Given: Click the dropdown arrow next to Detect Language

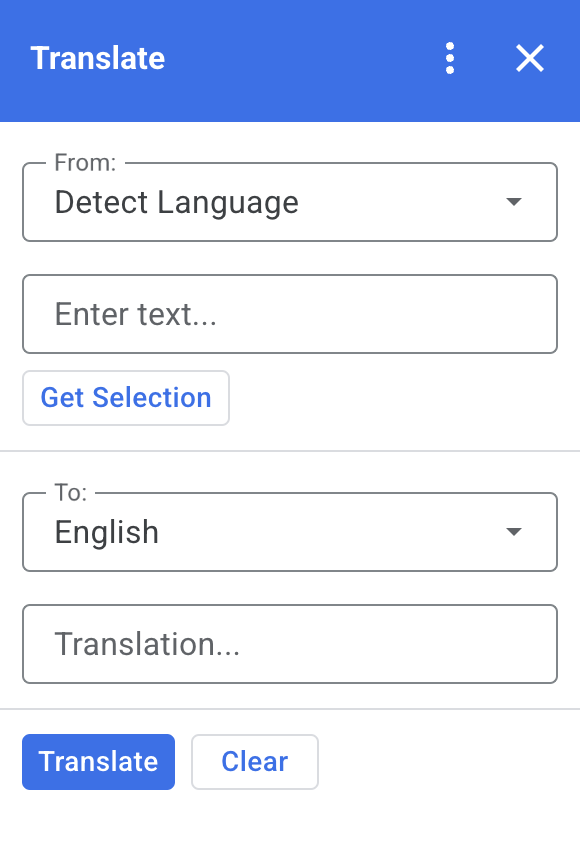Looking at the screenshot, I should [x=513, y=202].
